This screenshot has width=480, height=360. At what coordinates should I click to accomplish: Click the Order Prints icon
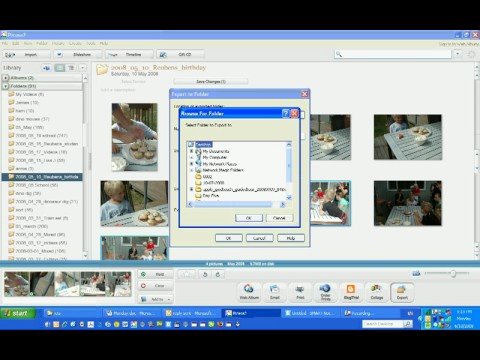(325, 292)
